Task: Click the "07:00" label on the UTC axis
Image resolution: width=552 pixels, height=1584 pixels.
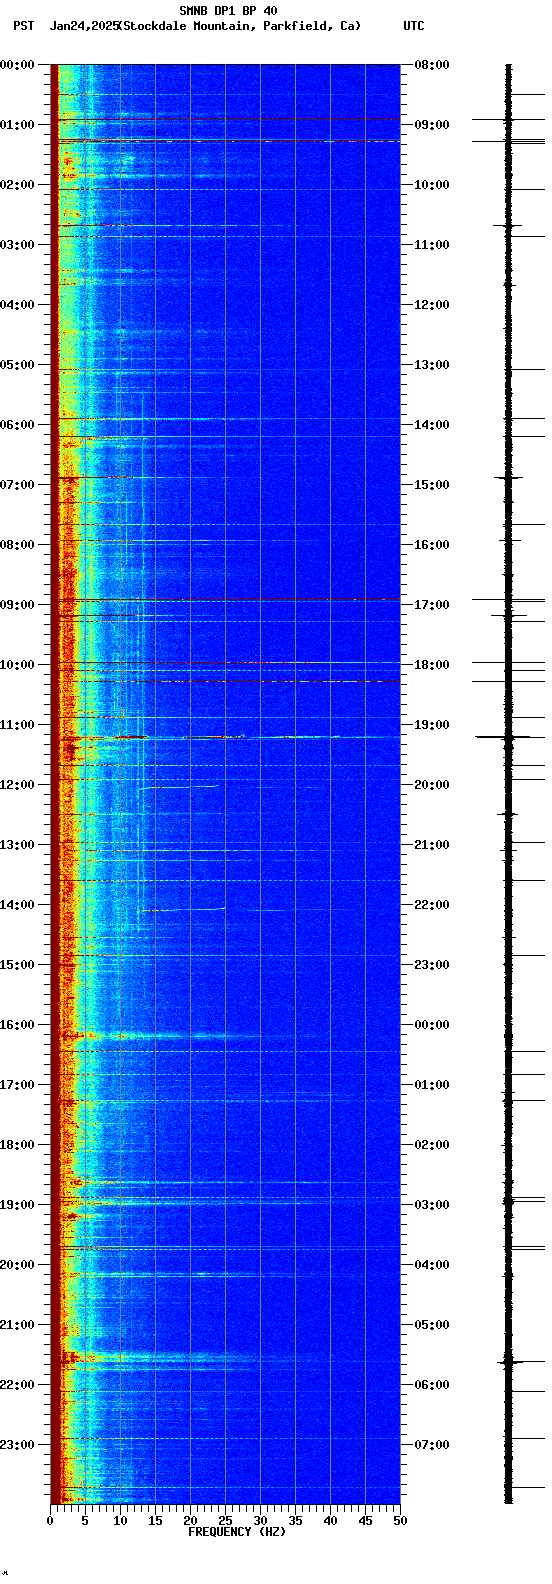Action: tap(432, 1445)
